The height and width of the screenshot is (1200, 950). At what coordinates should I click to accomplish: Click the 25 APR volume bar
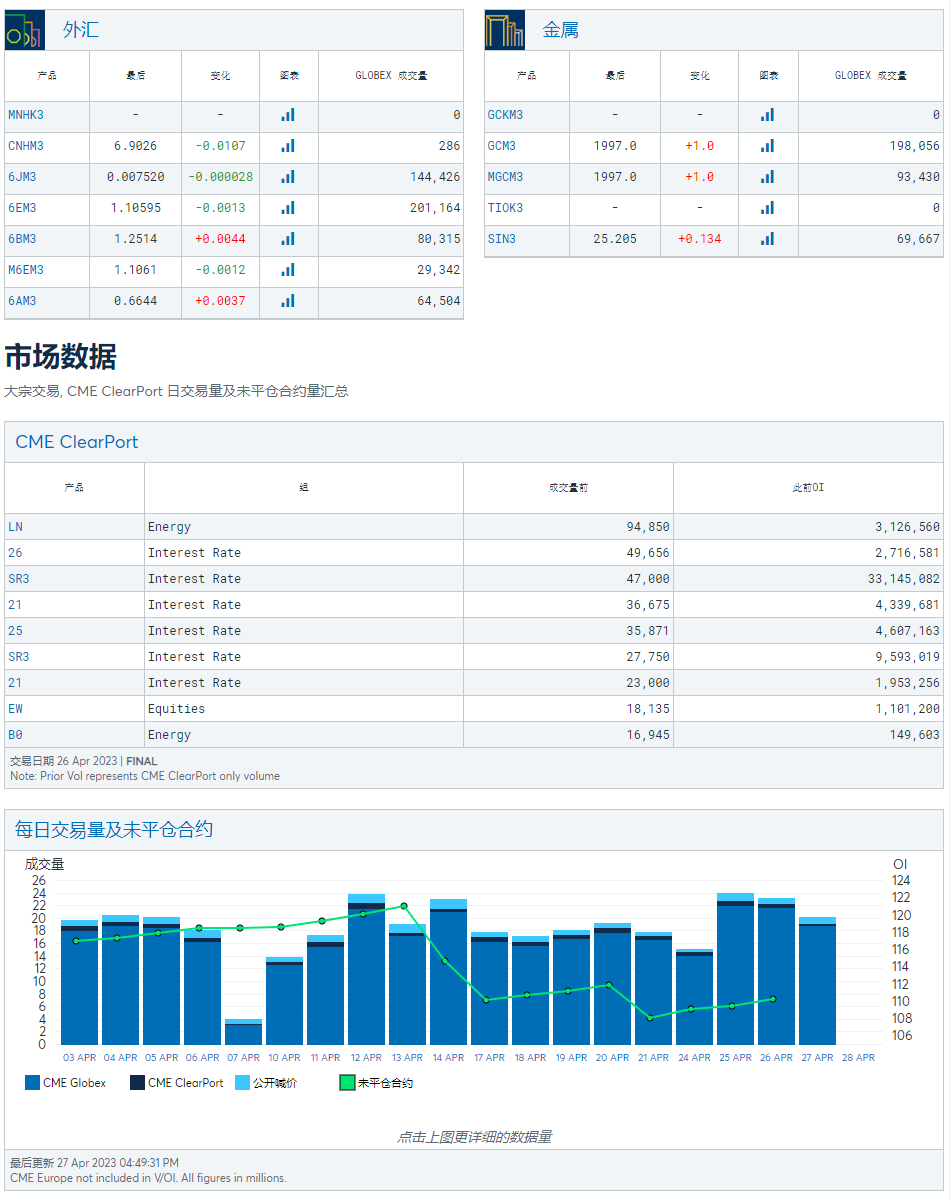tap(735, 969)
